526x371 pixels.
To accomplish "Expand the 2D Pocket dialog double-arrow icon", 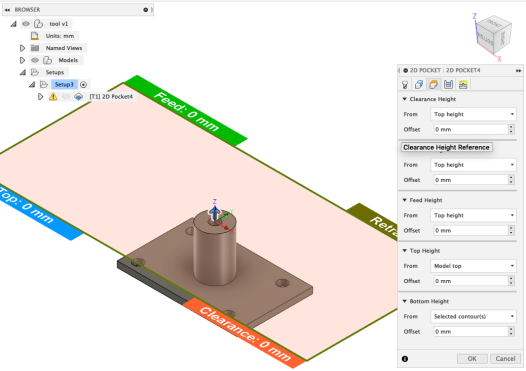I will pos(518,70).
